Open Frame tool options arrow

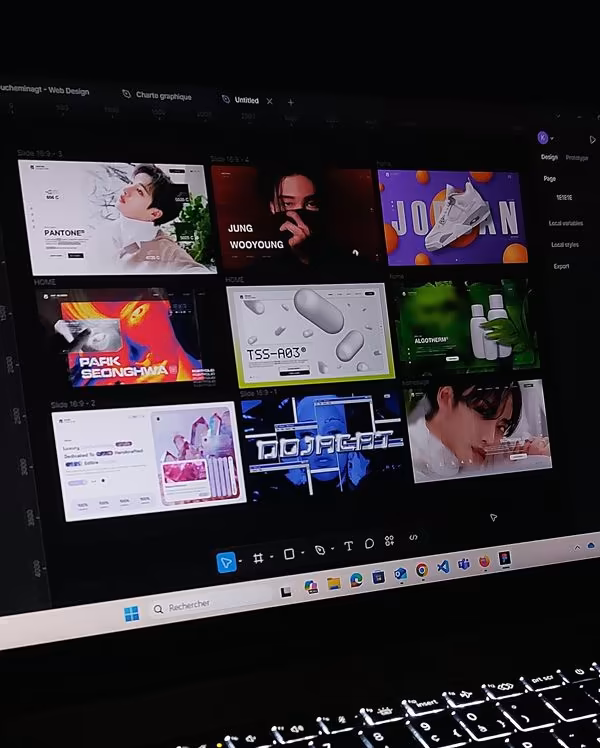point(271,557)
